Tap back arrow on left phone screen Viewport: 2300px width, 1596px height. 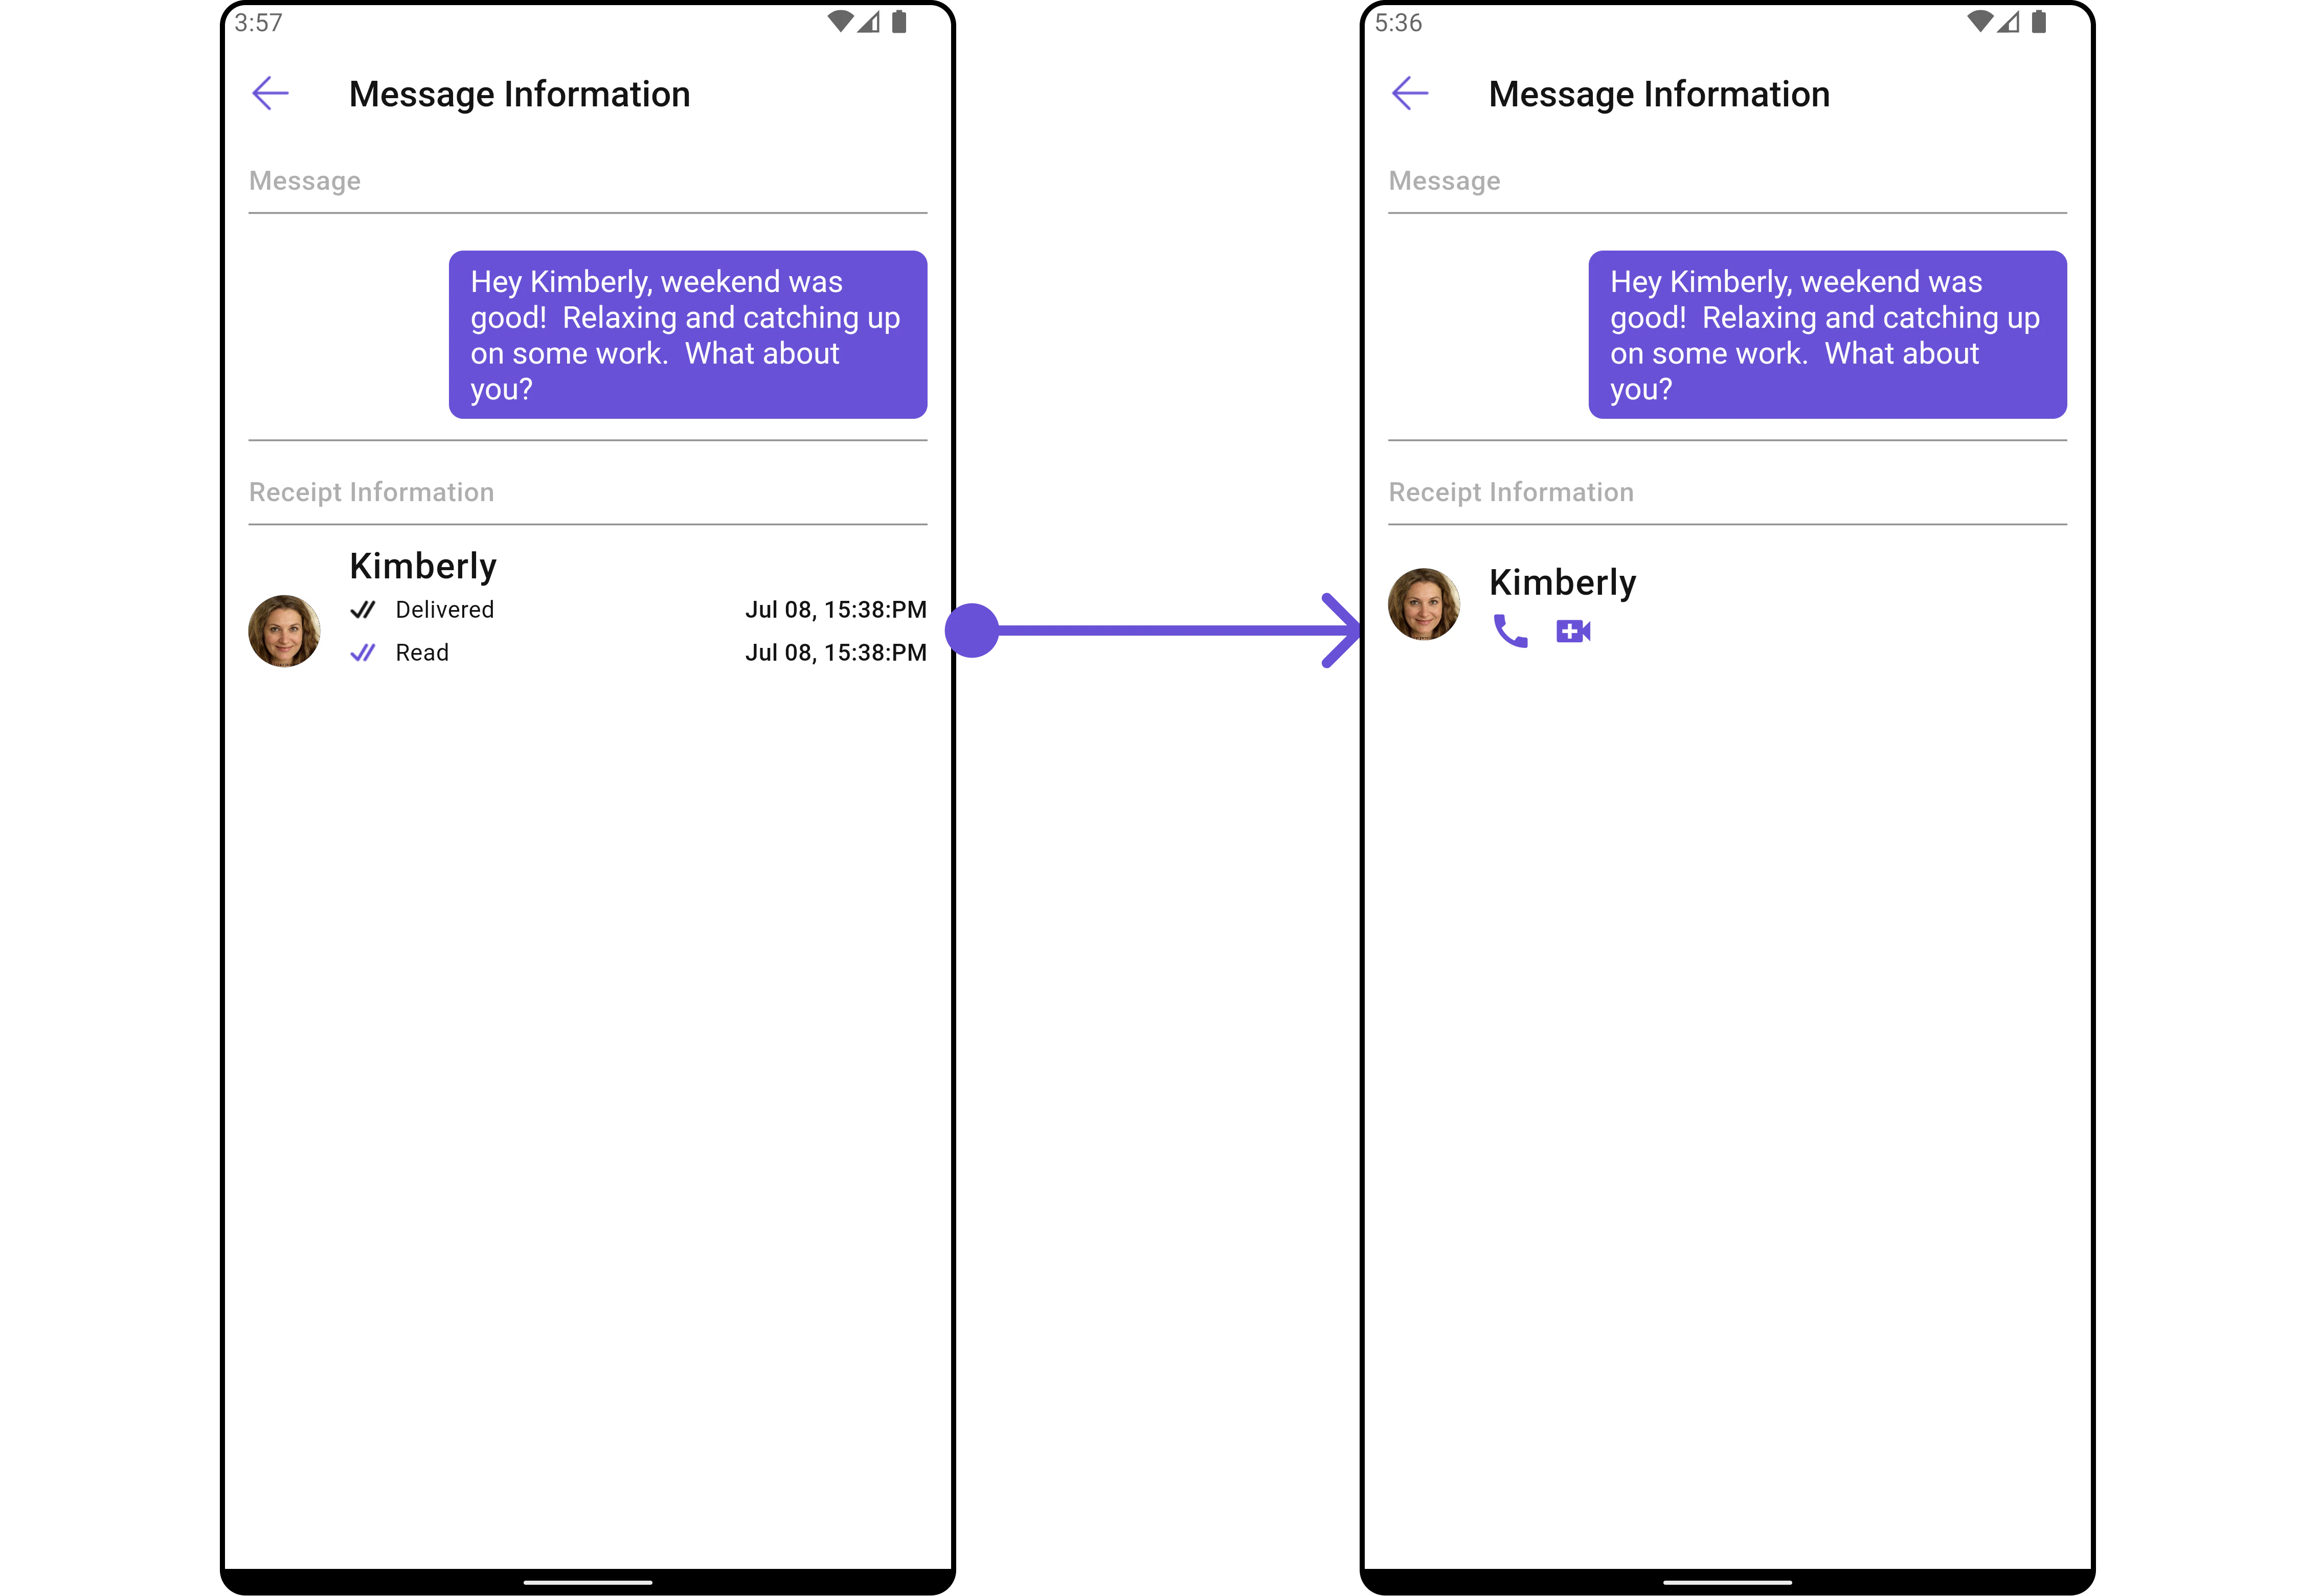coord(270,94)
